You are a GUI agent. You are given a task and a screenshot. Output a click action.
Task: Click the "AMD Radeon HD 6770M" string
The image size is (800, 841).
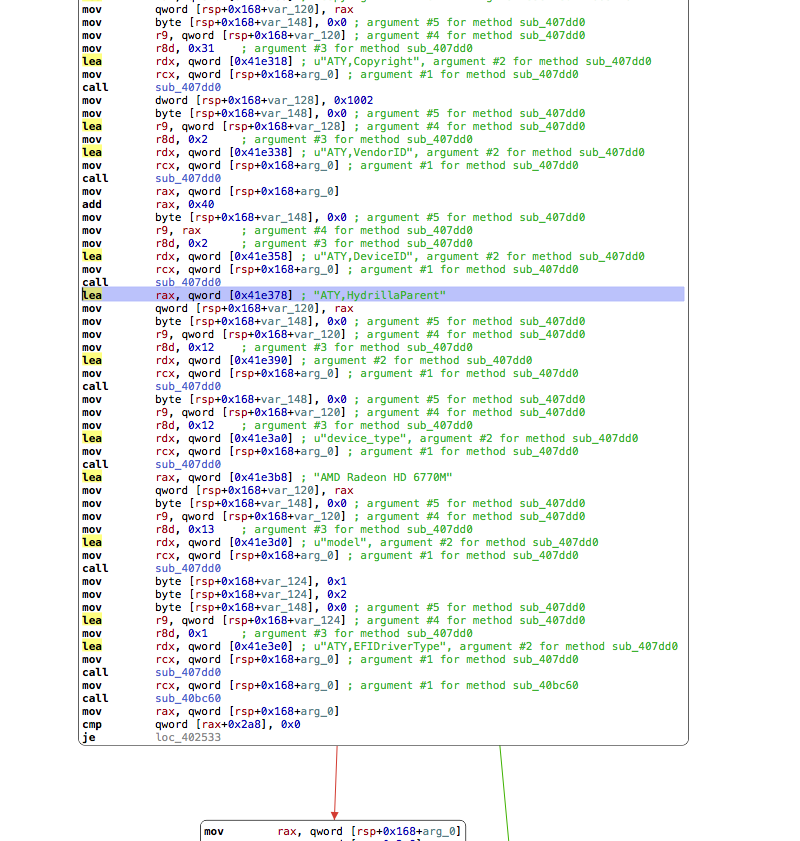[383, 477]
